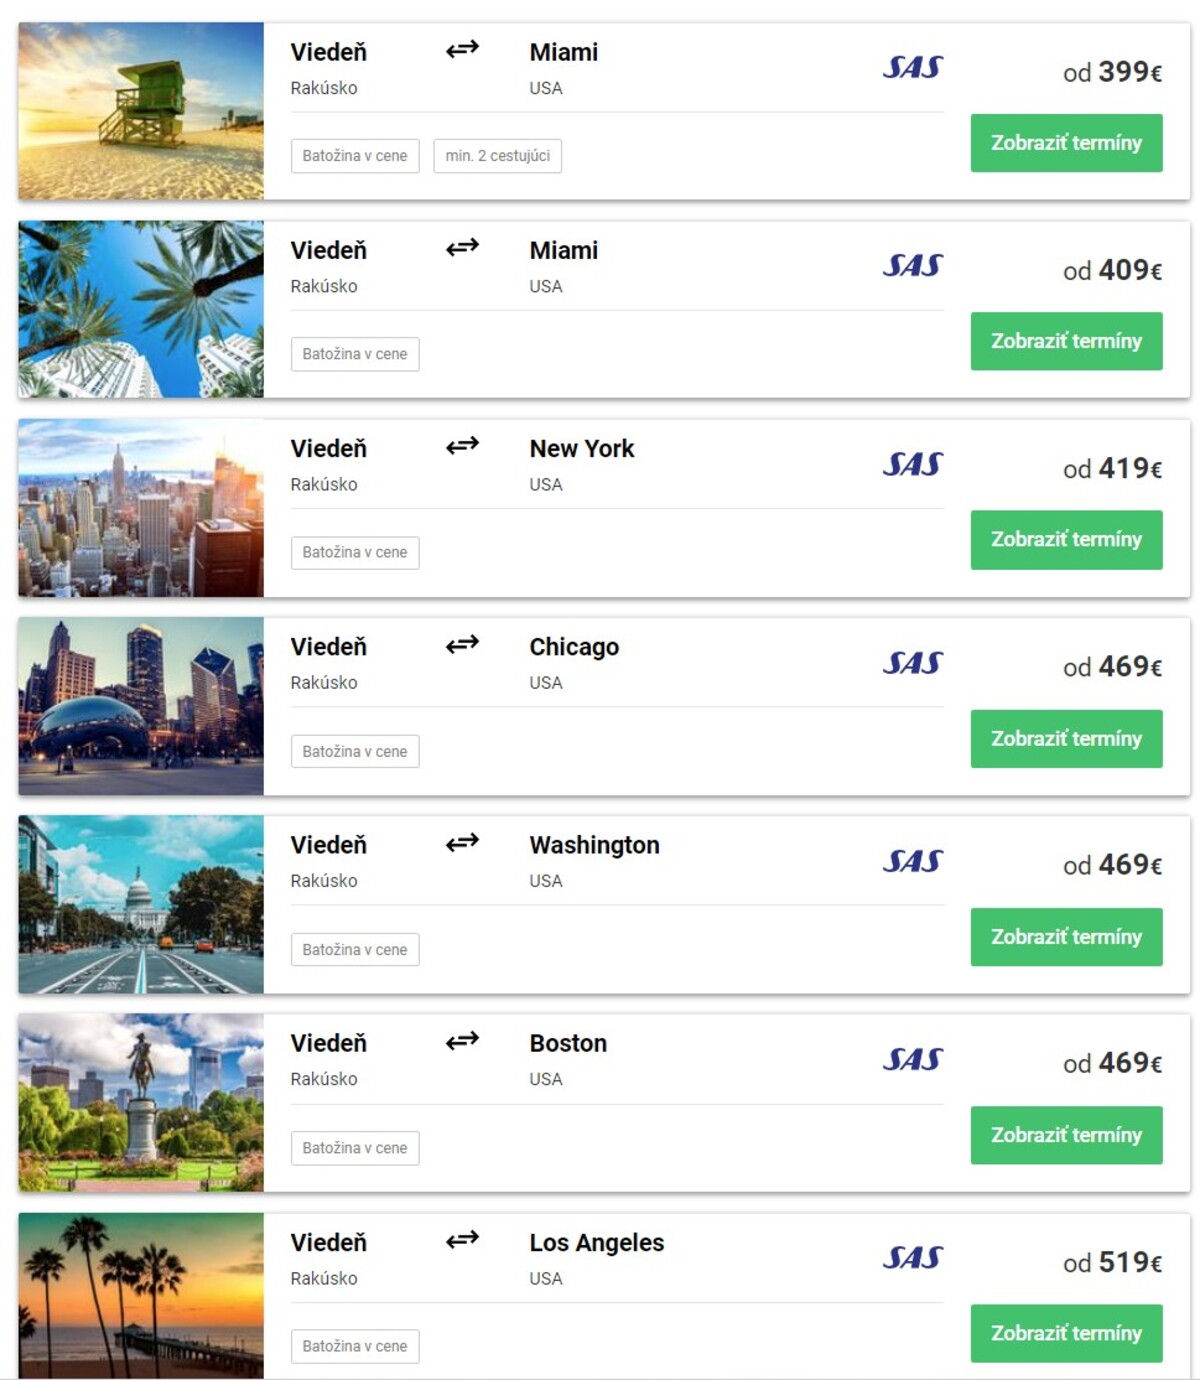The image size is (1200, 1380).
Task: View dates for Los Angeles from 519€
Action: pyautogui.click(x=1066, y=1333)
